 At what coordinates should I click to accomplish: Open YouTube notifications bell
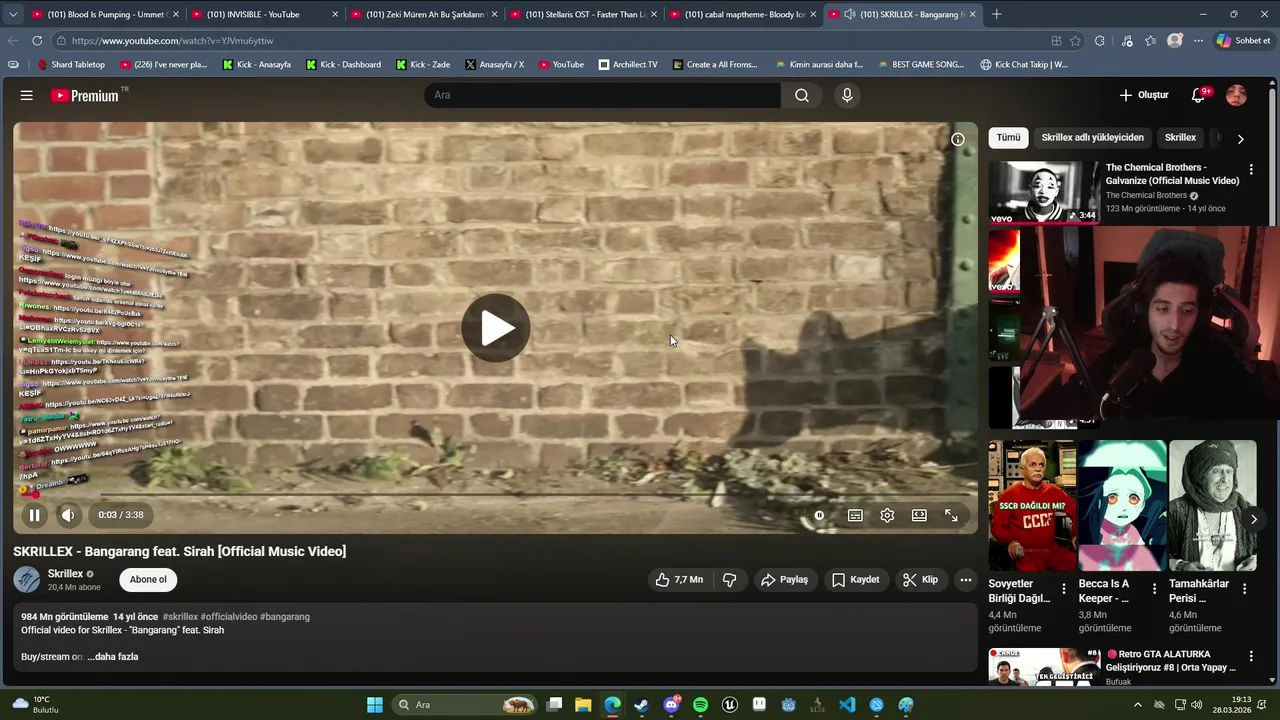pos(1199,95)
